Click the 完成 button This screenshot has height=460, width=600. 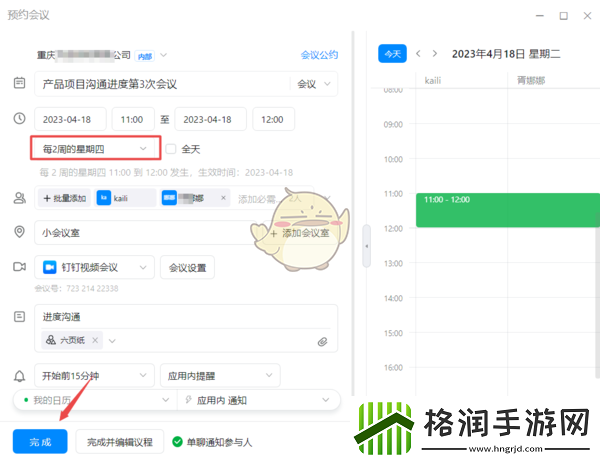(40, 442)
